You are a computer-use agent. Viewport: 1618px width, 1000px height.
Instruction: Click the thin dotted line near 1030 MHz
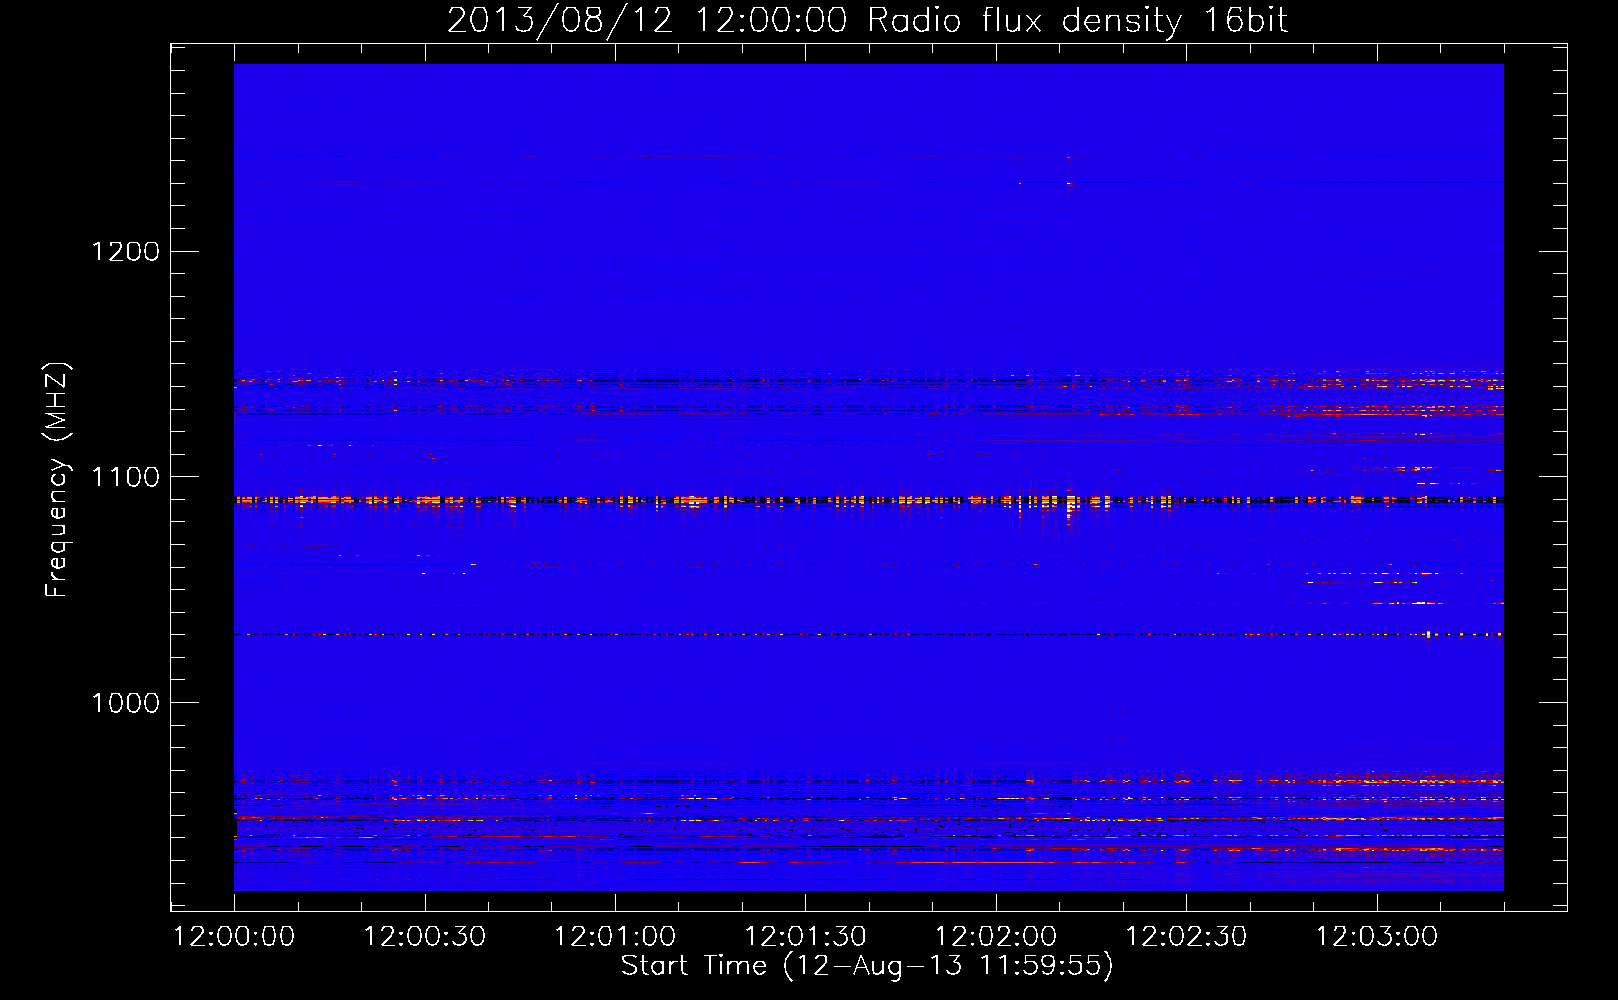pyautogui.click(x=869, y=634)
